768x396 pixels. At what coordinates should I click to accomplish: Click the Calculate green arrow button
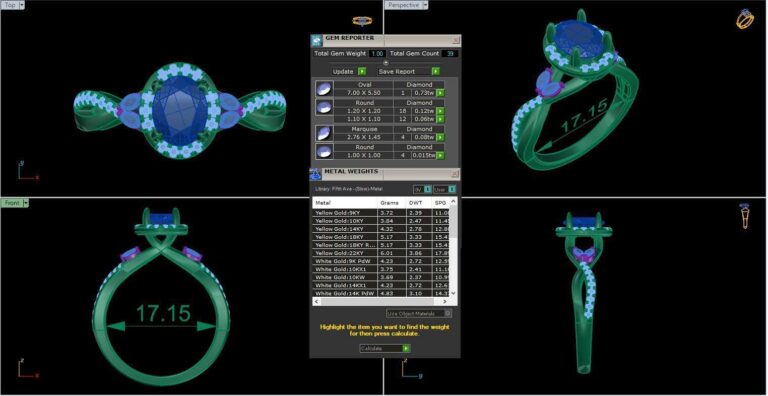coord(406,348)
